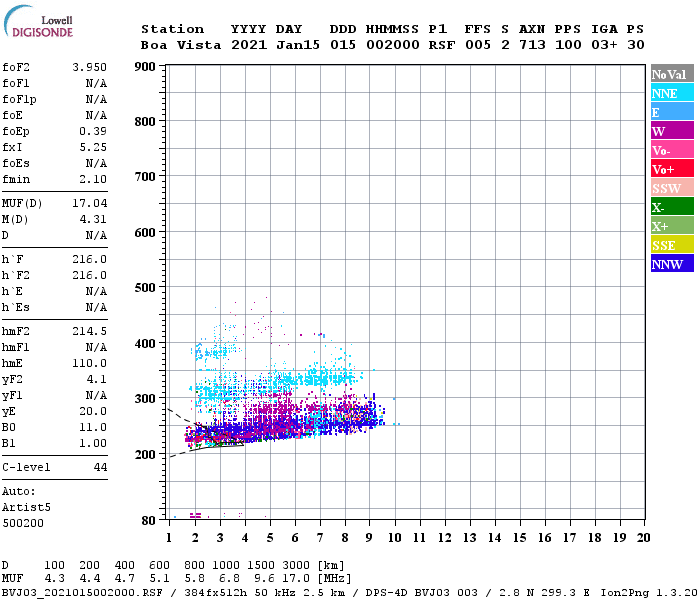Select the SSW legend swatch
The width and height of the screenshot is (700, 600).
coord(672,188)
